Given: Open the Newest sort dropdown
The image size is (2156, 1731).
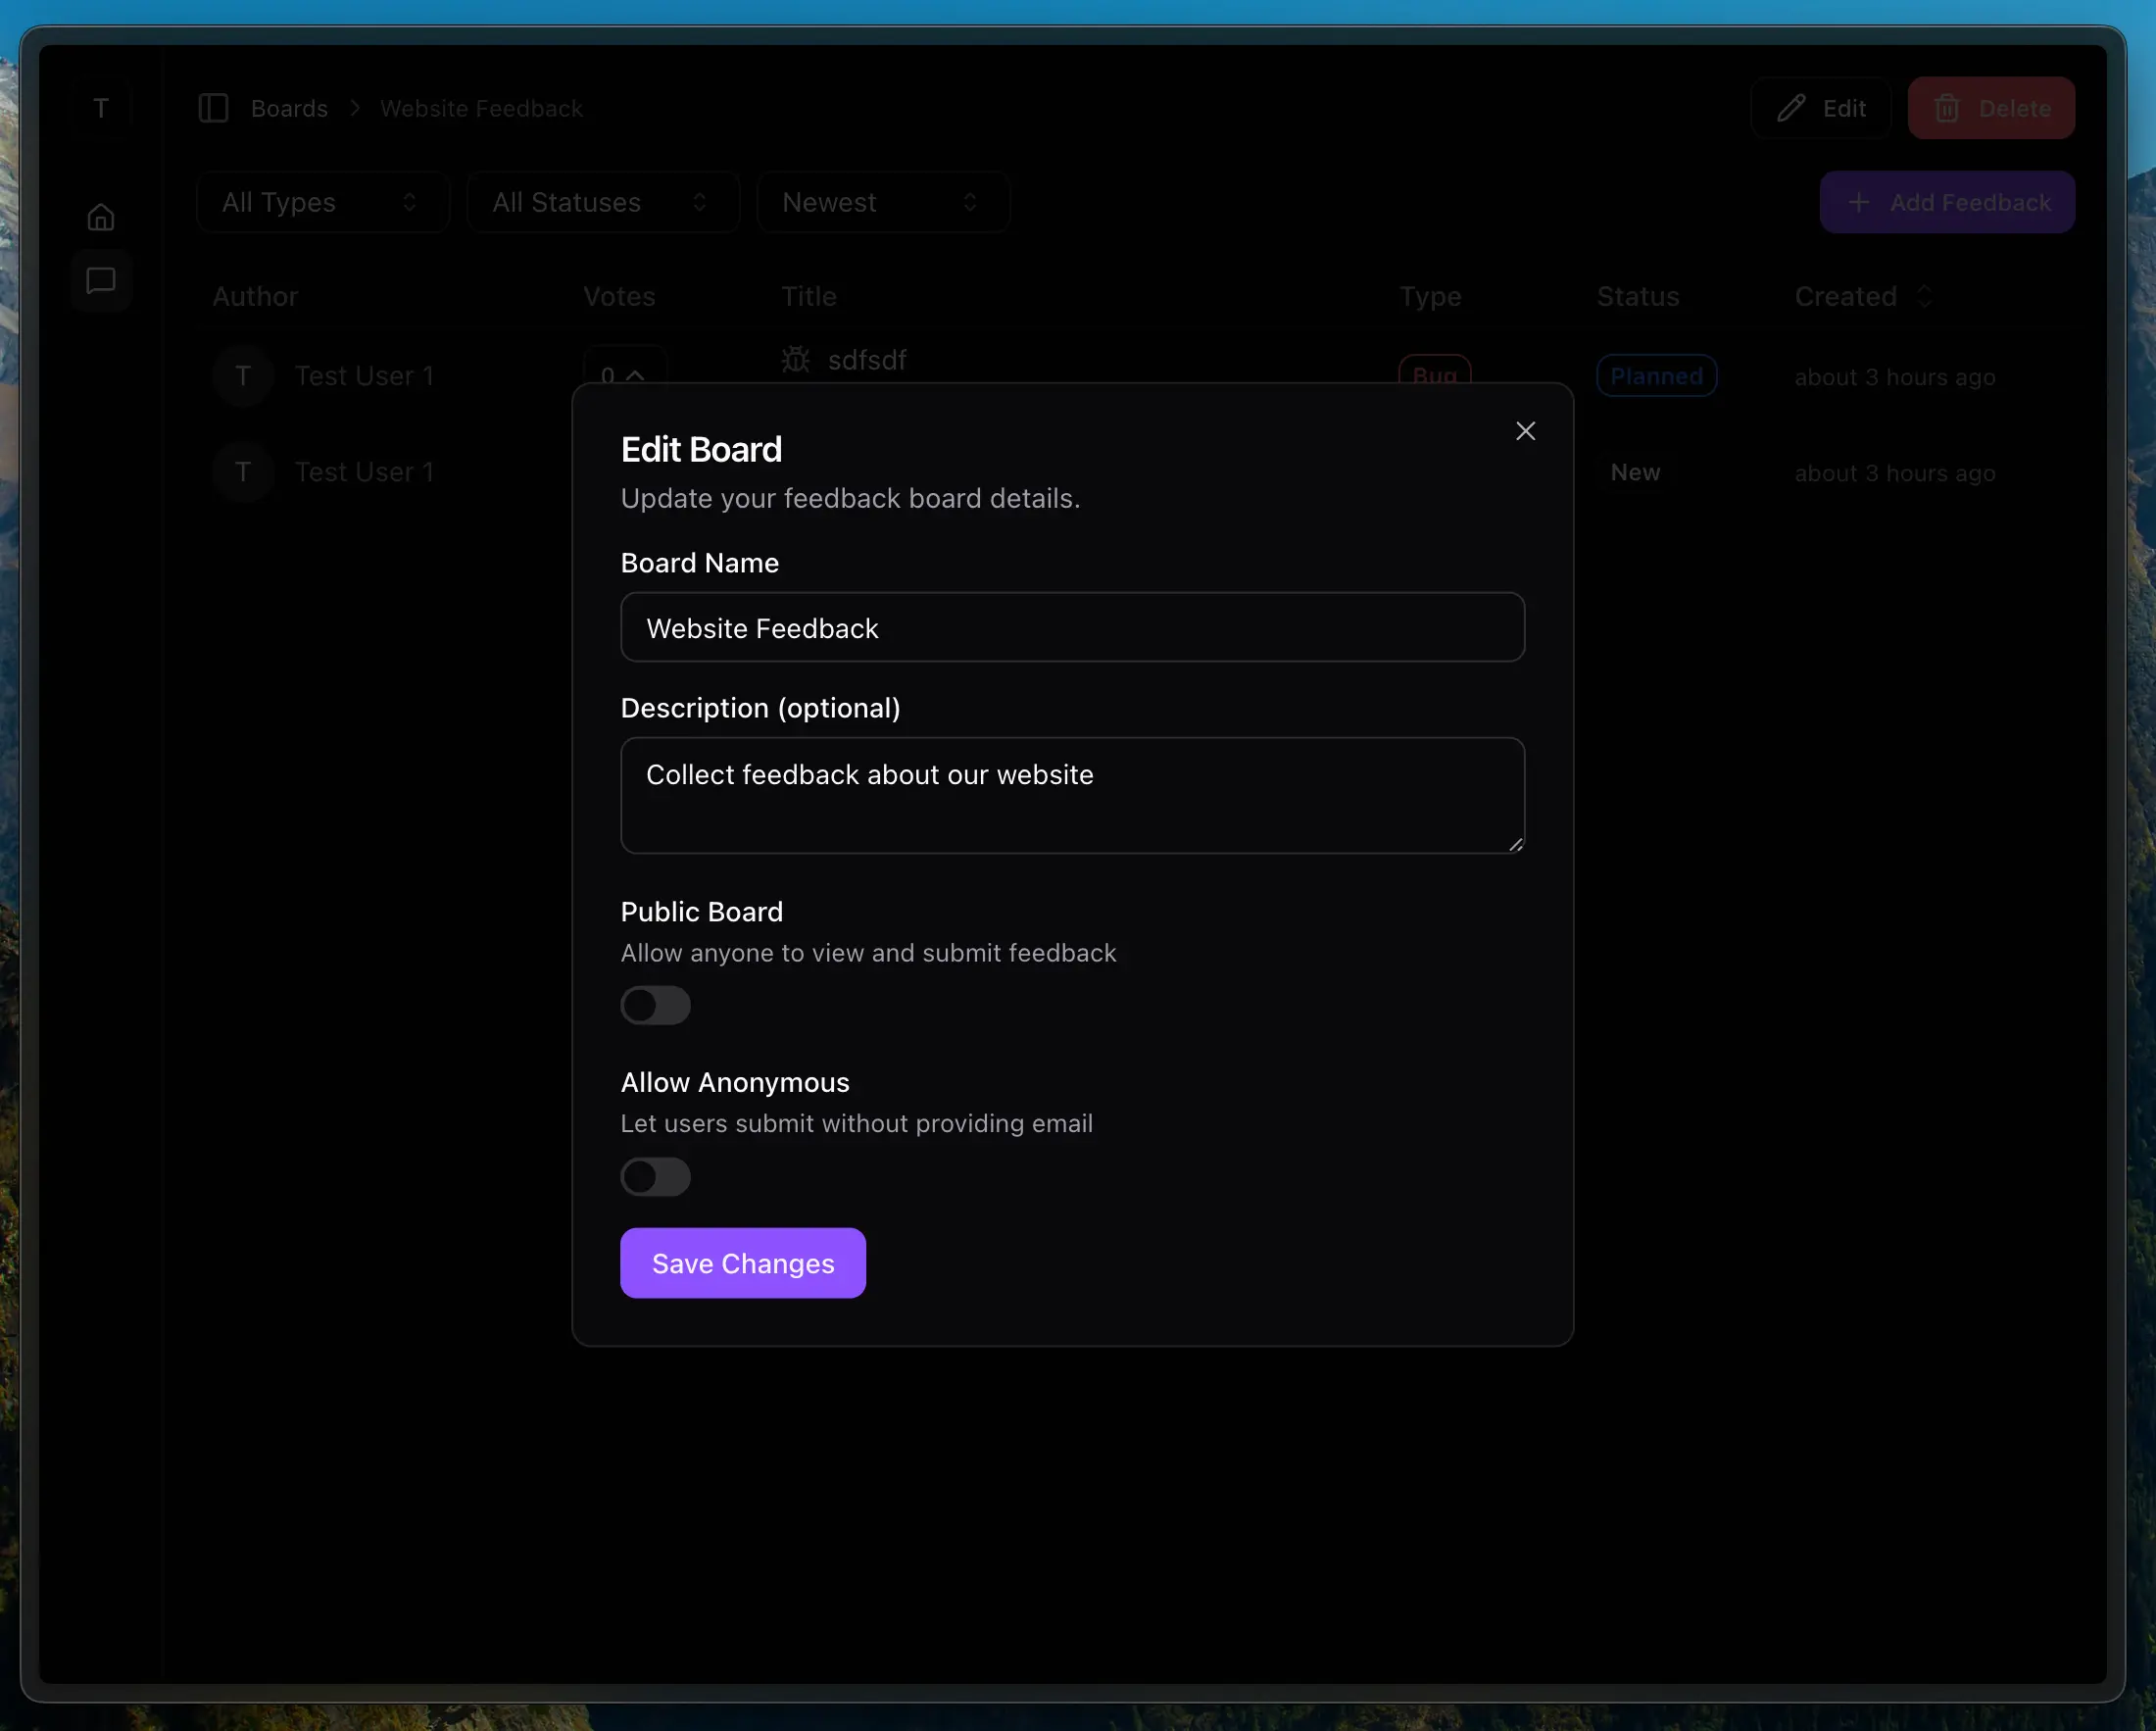Looking at the screenshot, I should coord(882,202).
